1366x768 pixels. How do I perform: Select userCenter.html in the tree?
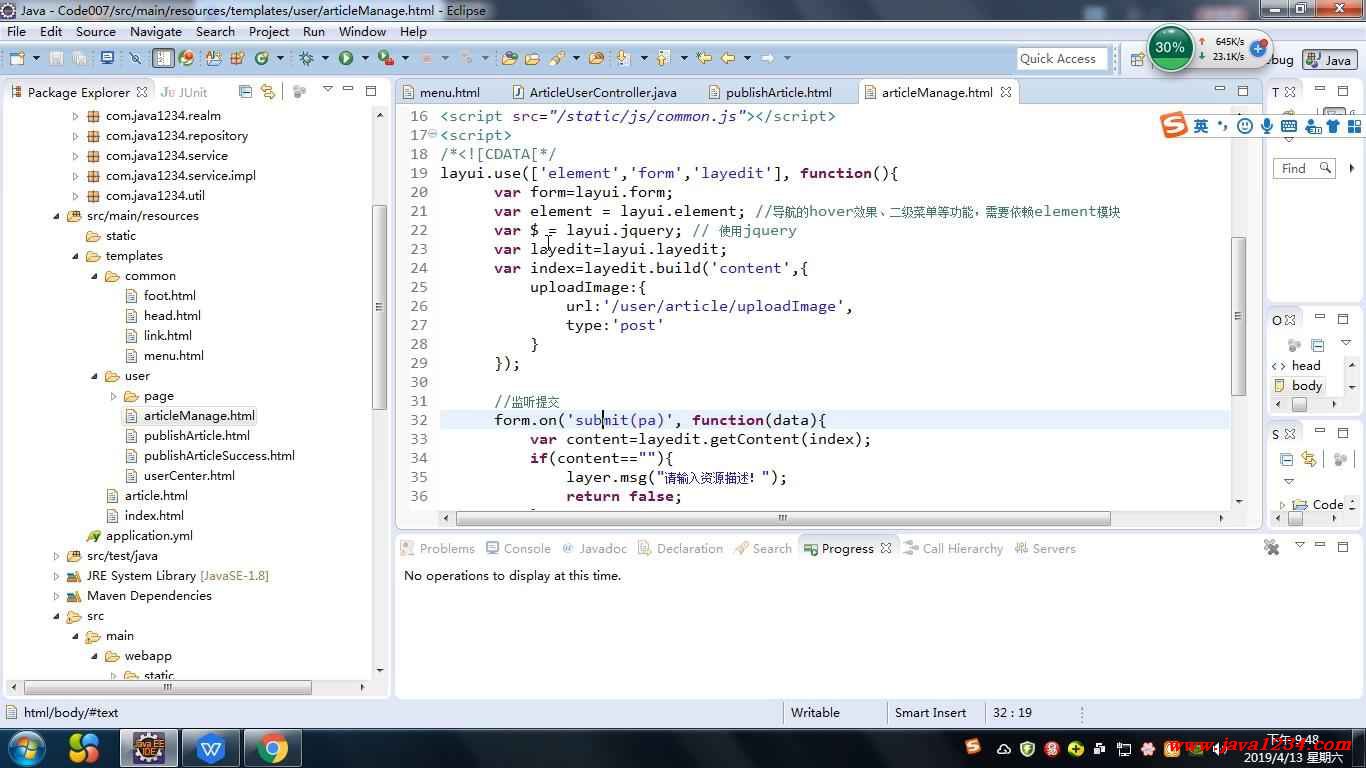[x=189, y=476]
